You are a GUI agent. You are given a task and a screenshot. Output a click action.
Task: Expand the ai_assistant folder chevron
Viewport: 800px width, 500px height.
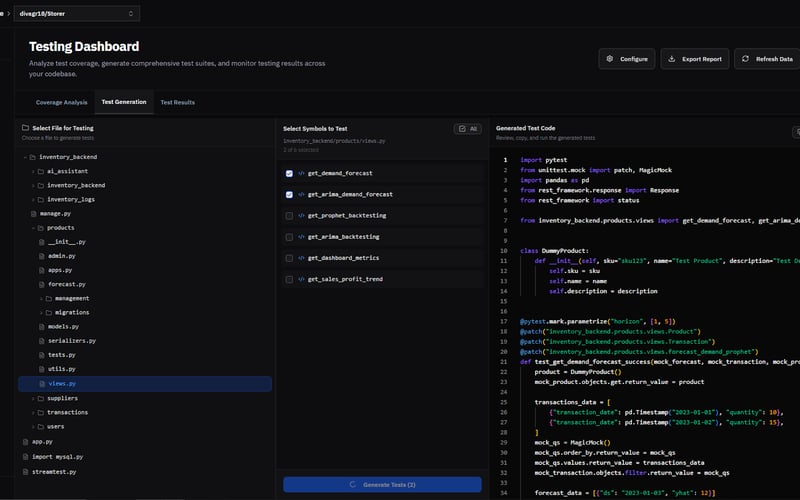point(33,171)
